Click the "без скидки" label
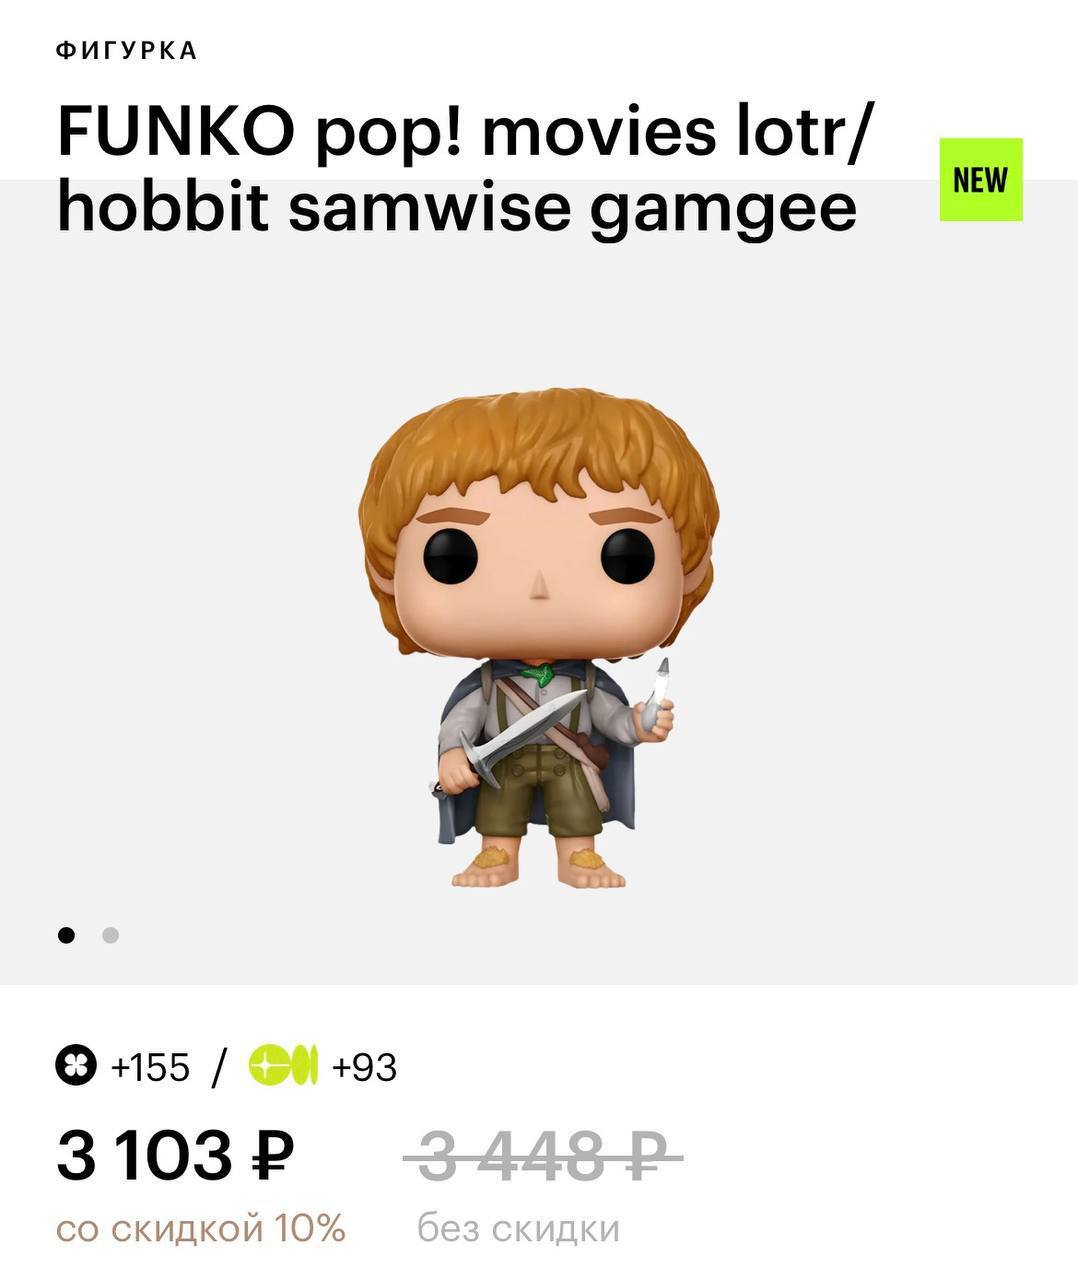 (x=519, y=1228)
